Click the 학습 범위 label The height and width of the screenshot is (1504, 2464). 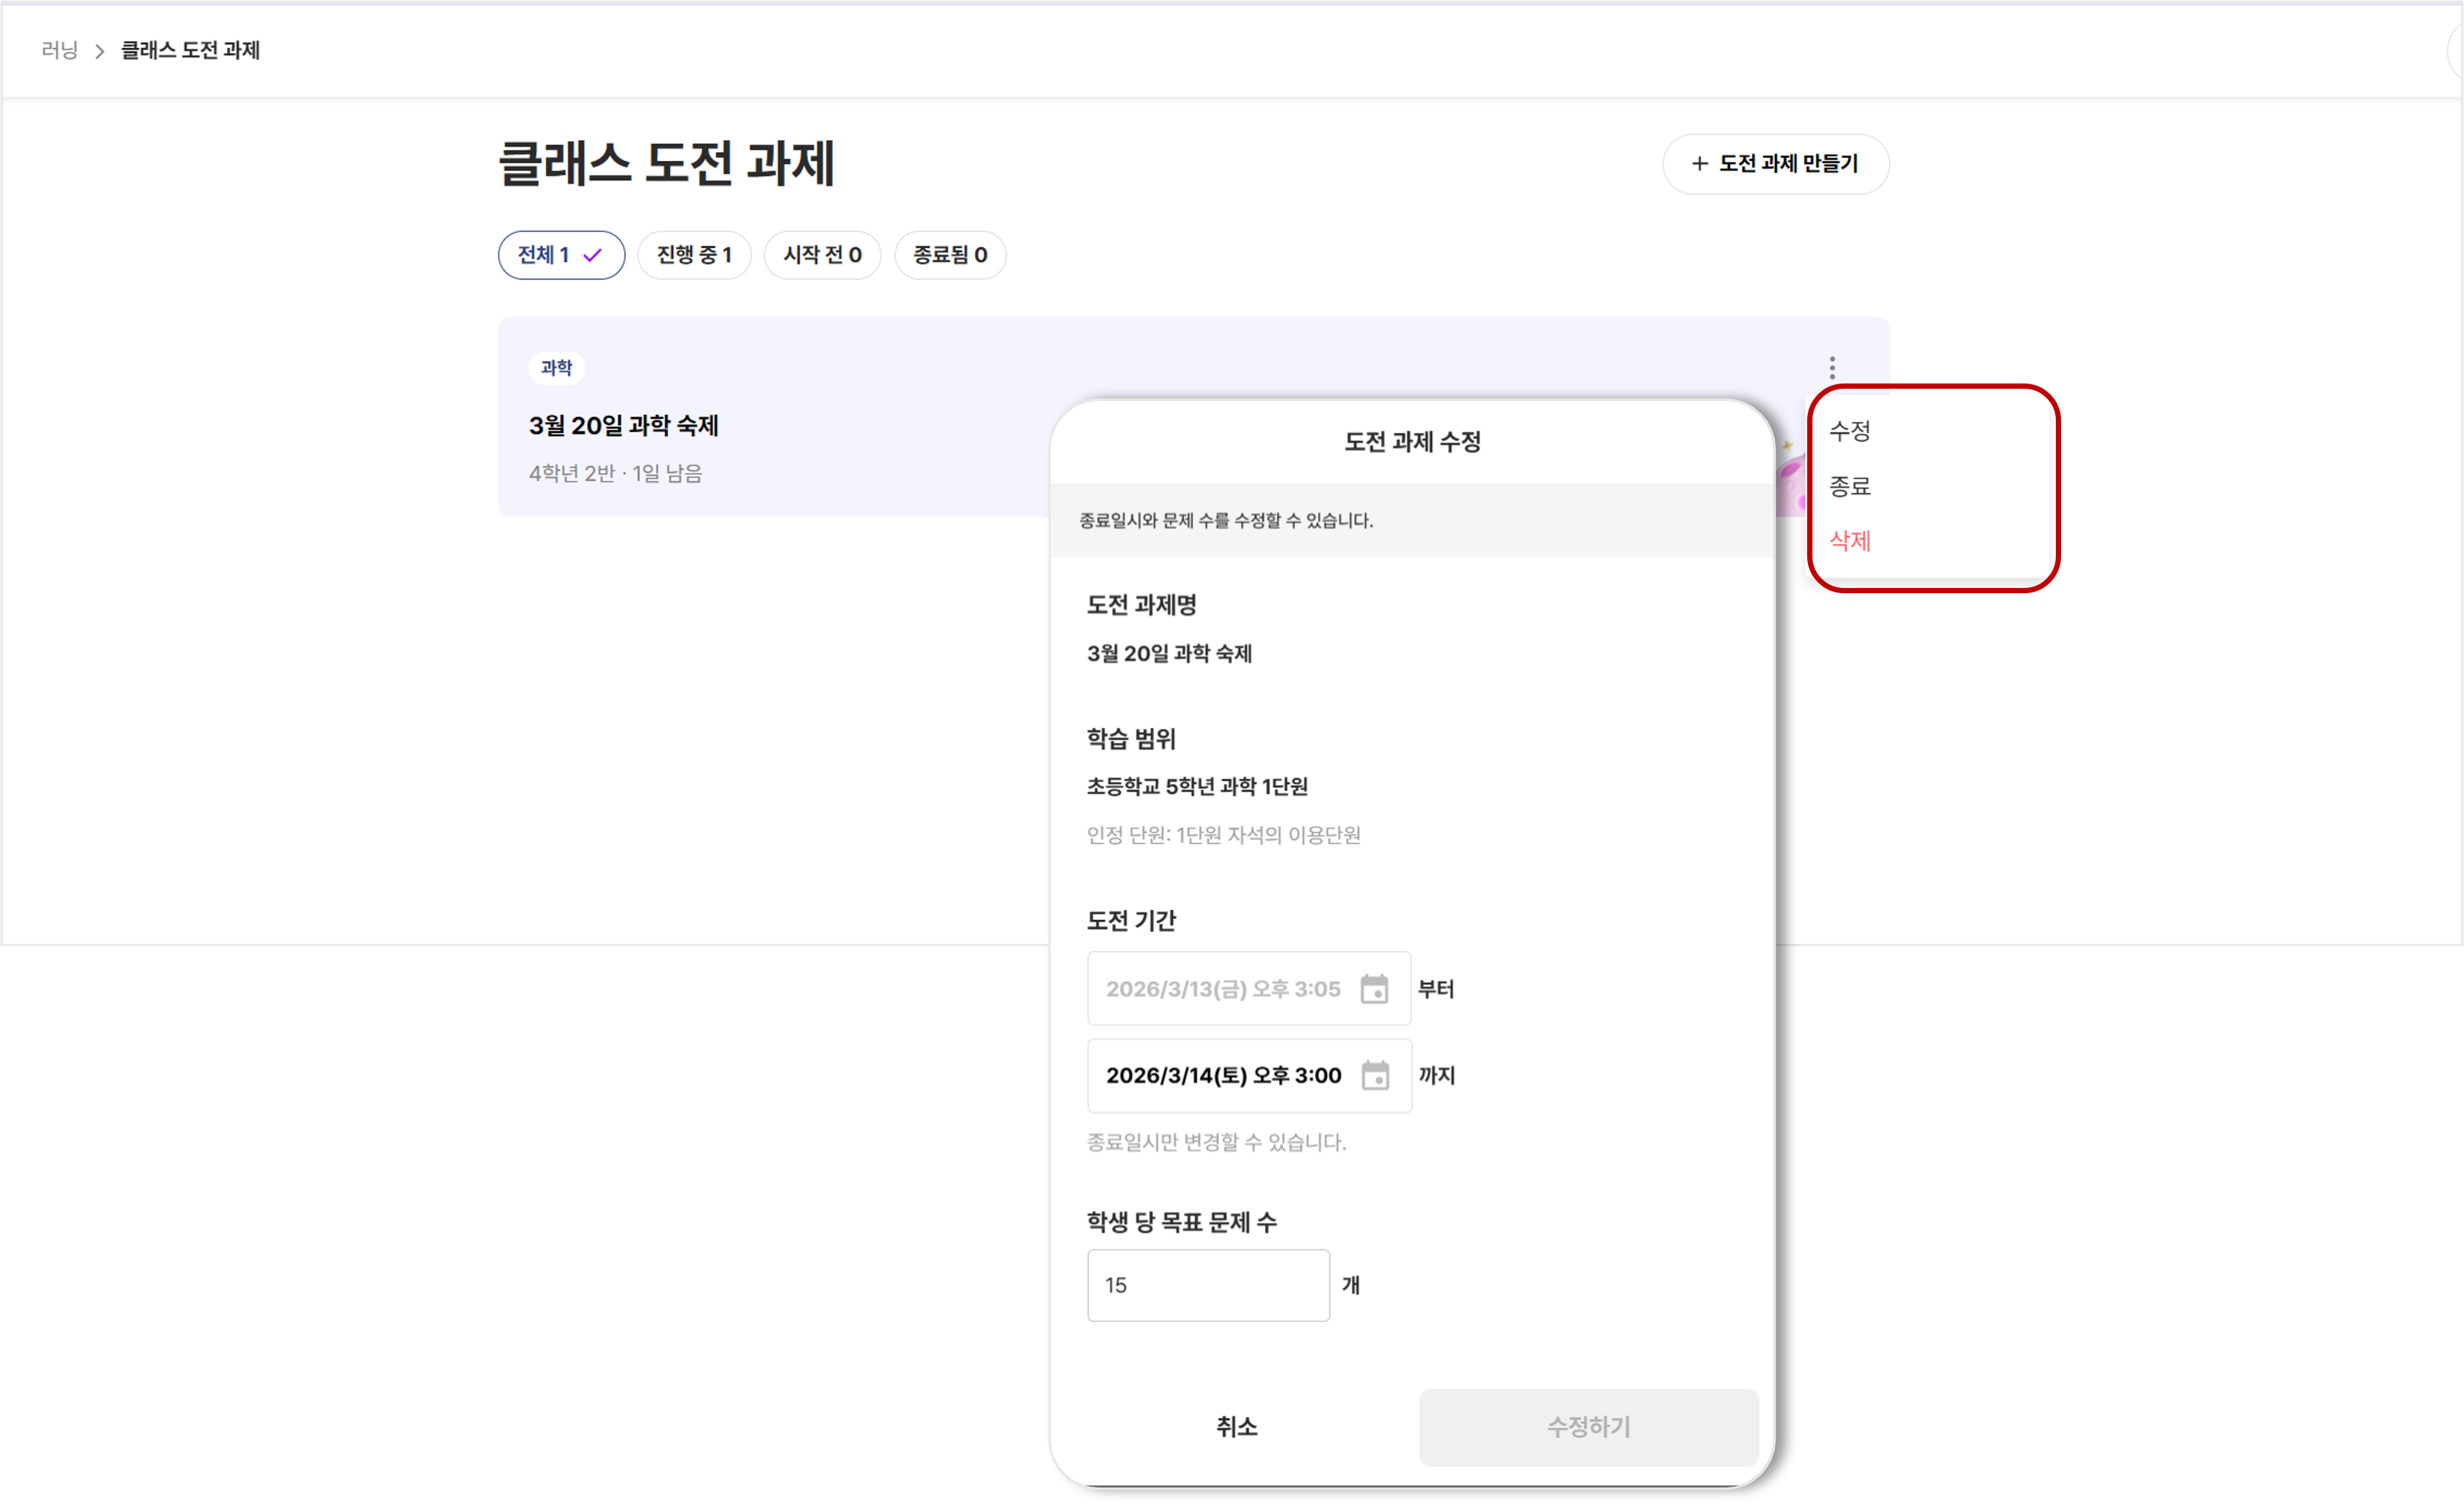1131,739
